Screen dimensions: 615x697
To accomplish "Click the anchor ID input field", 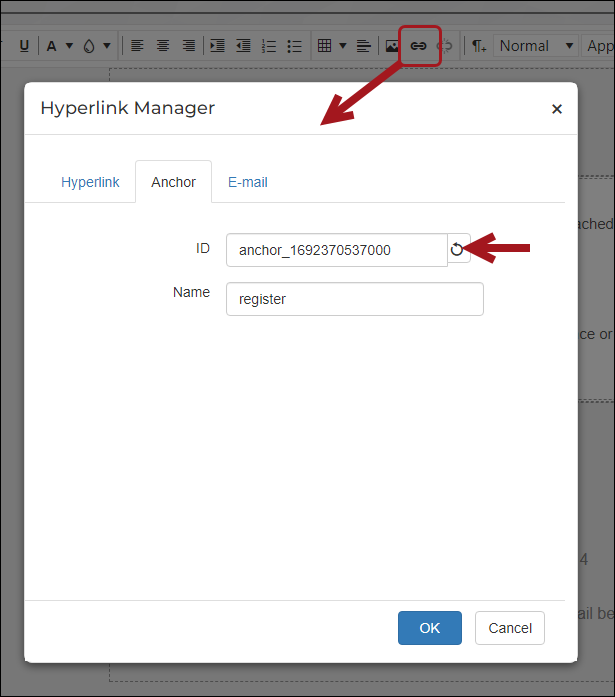I will [x=336, y=250].
